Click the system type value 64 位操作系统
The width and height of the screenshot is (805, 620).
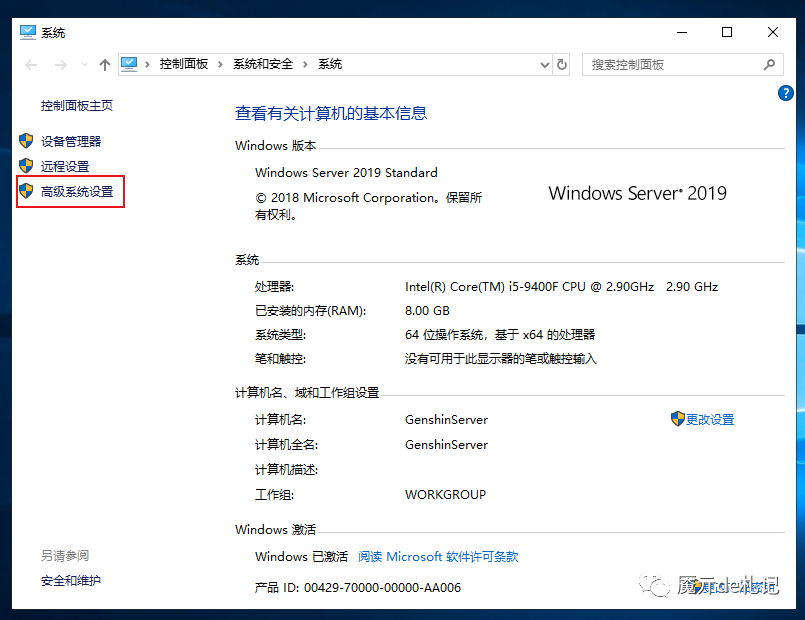(500, 335)
